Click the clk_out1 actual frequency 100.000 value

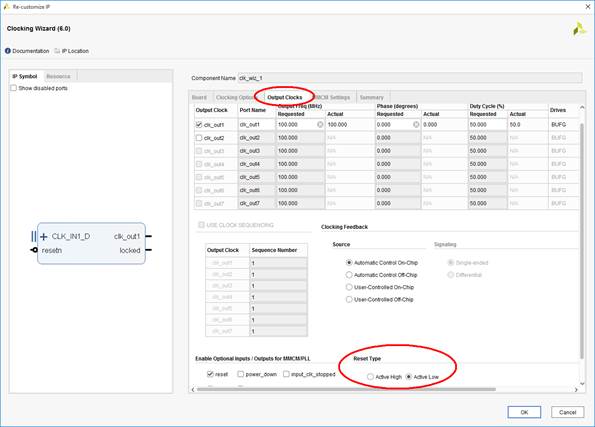pyautogui.click(x=337, y=124)
